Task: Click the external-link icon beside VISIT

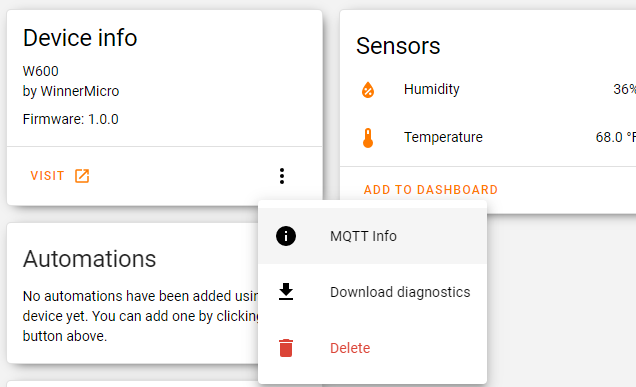Action: tap(82, 176)
